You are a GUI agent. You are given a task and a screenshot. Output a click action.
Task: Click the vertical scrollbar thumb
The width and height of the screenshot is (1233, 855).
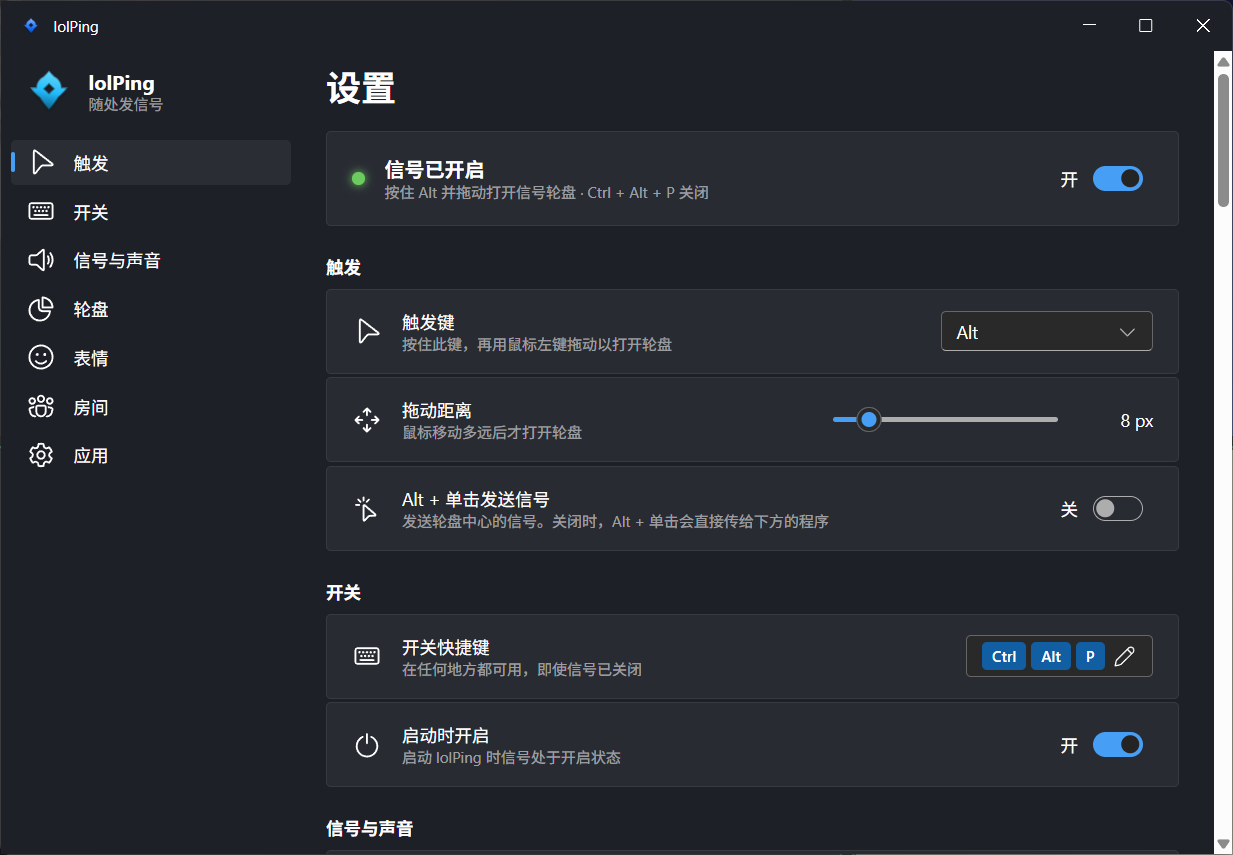(1223, 140)
